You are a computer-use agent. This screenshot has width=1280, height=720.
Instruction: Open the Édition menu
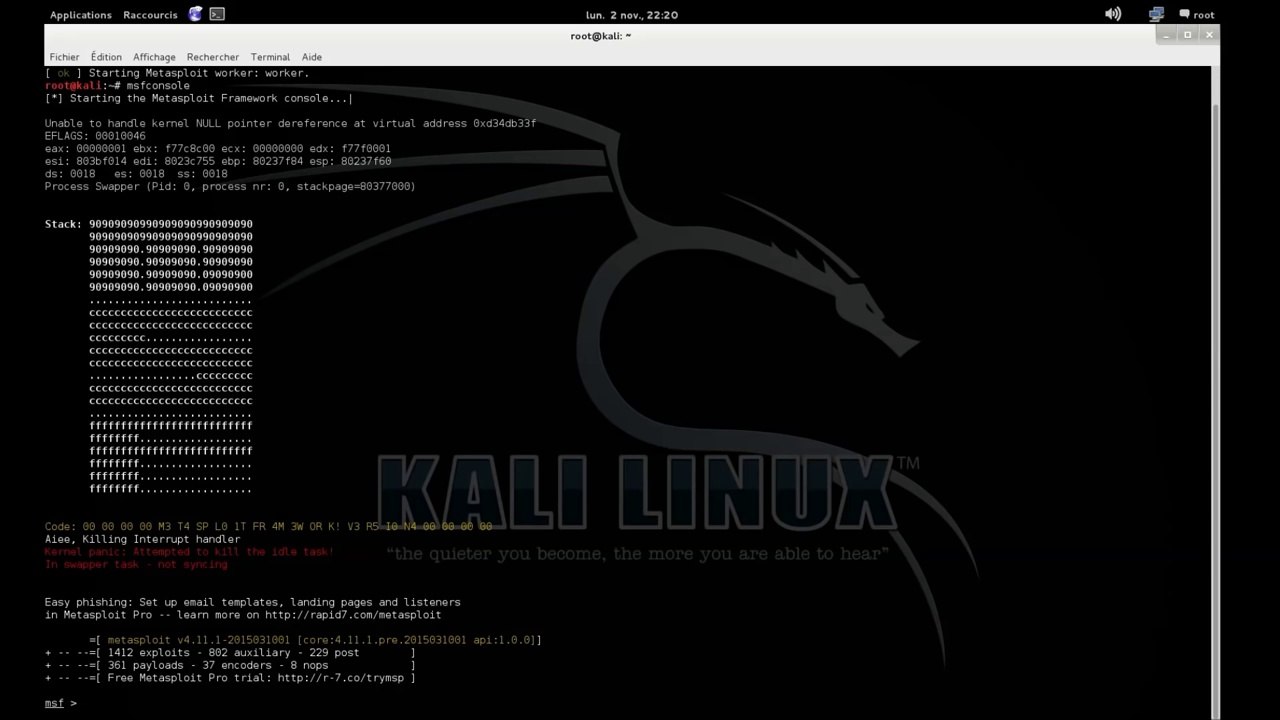[106, 57]
